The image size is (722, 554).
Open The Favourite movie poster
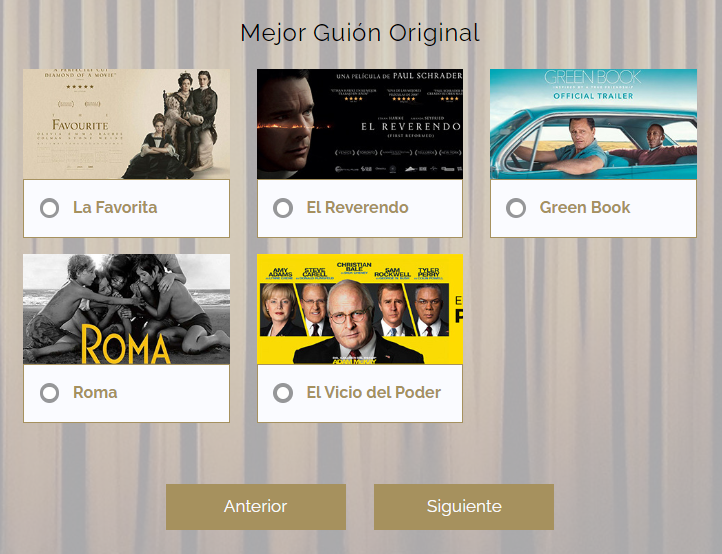(127, 124)
